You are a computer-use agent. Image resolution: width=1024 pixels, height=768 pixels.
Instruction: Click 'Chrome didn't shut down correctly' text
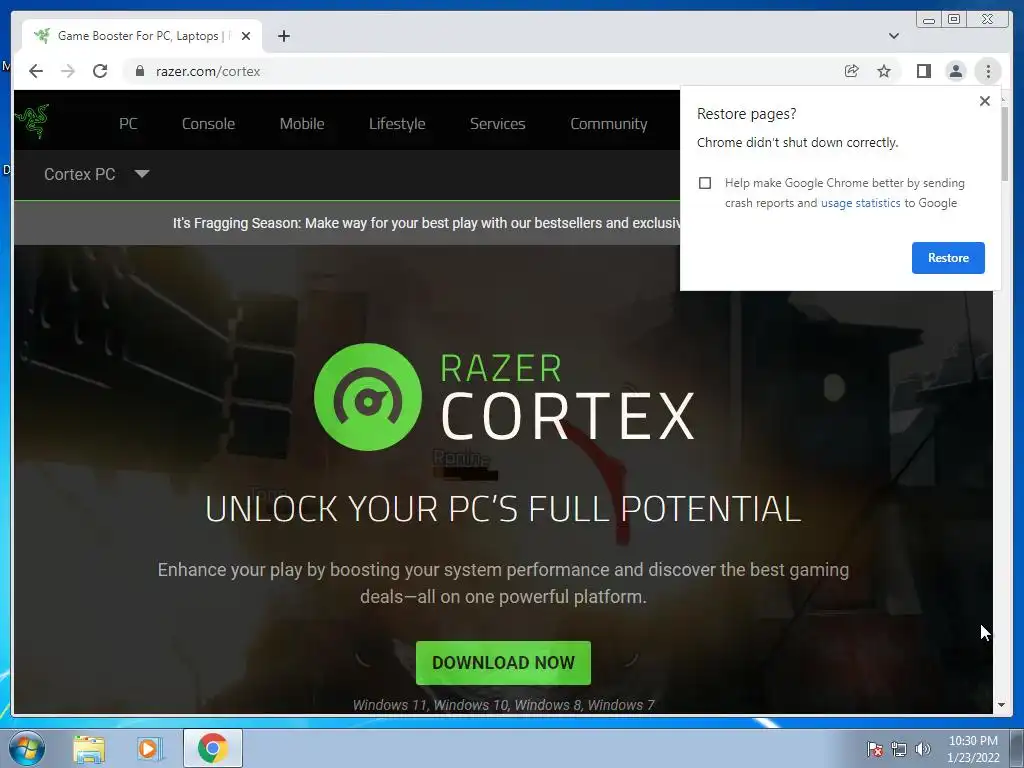pos(797,142)
